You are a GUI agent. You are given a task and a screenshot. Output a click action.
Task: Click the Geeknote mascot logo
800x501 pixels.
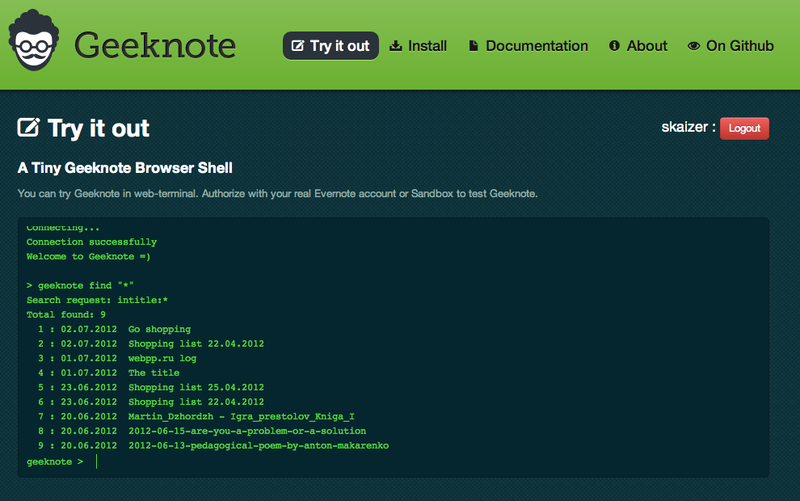click(x=34, y=40)
